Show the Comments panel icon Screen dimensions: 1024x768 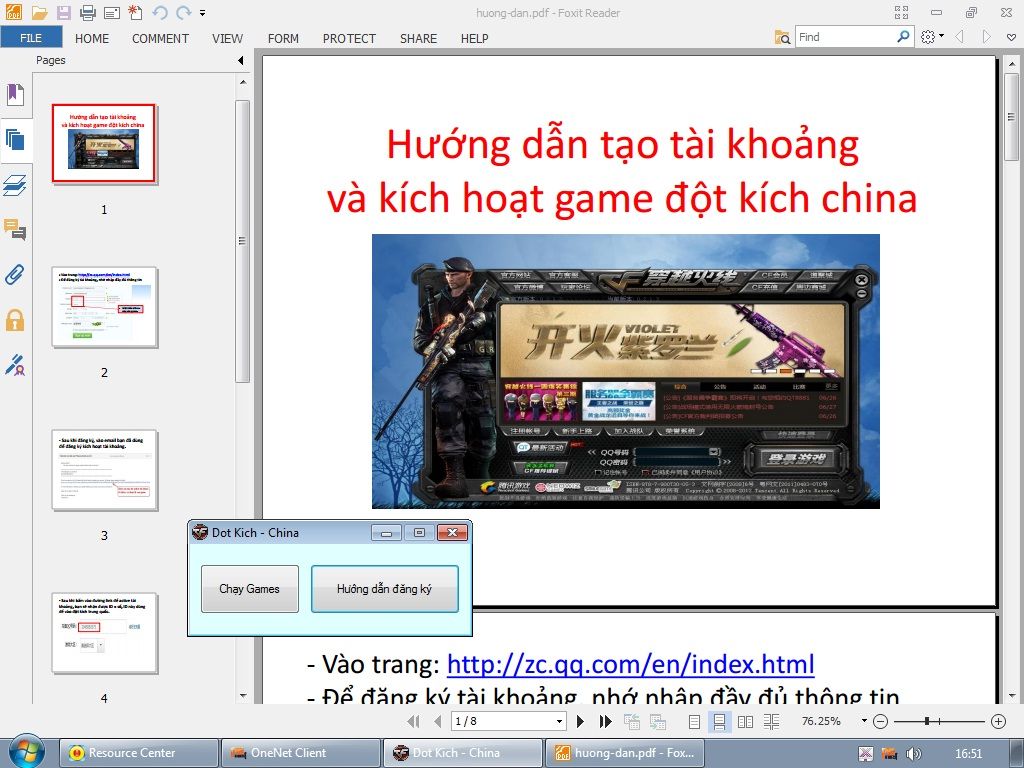15,230
